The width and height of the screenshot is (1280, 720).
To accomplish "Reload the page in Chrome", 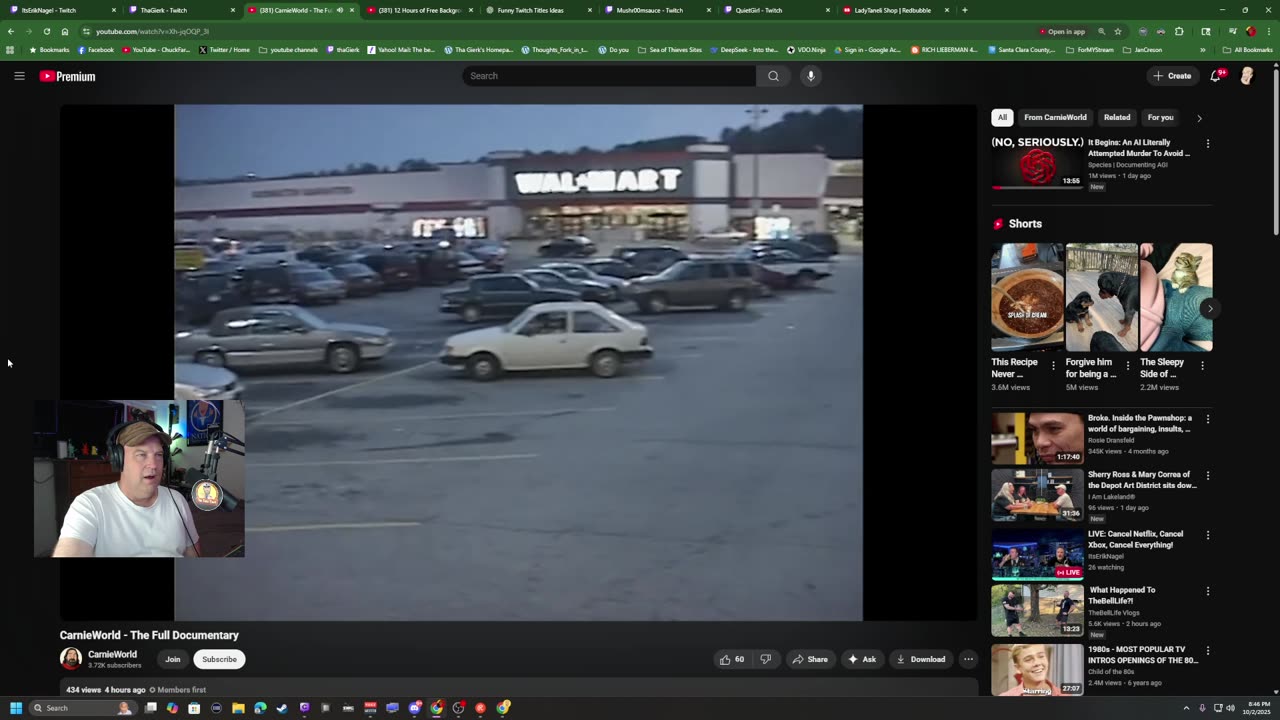I will click(x=46, y=31).
